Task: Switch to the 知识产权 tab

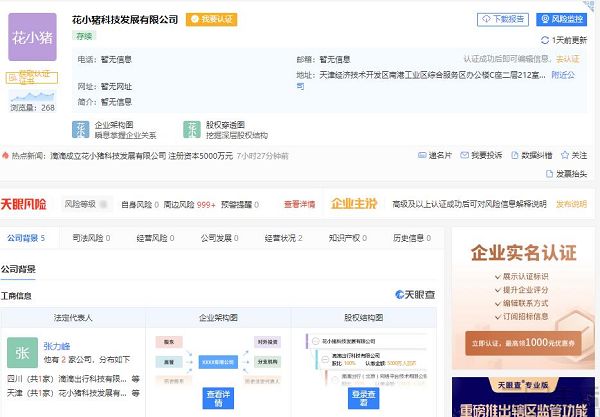Action: click(x=348, y=238)
